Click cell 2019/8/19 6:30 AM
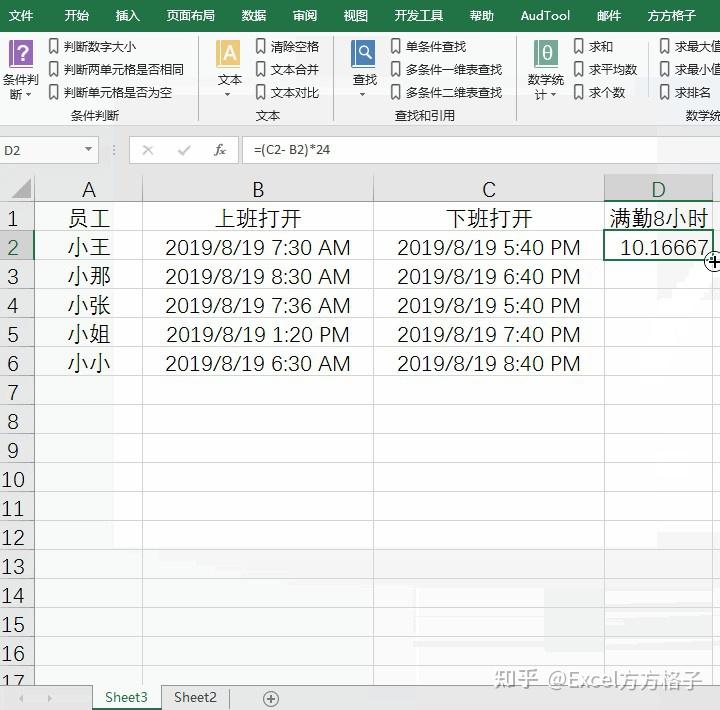Image resolution: width=720 pixels, height=710 pixels. [x=258, y=363]
